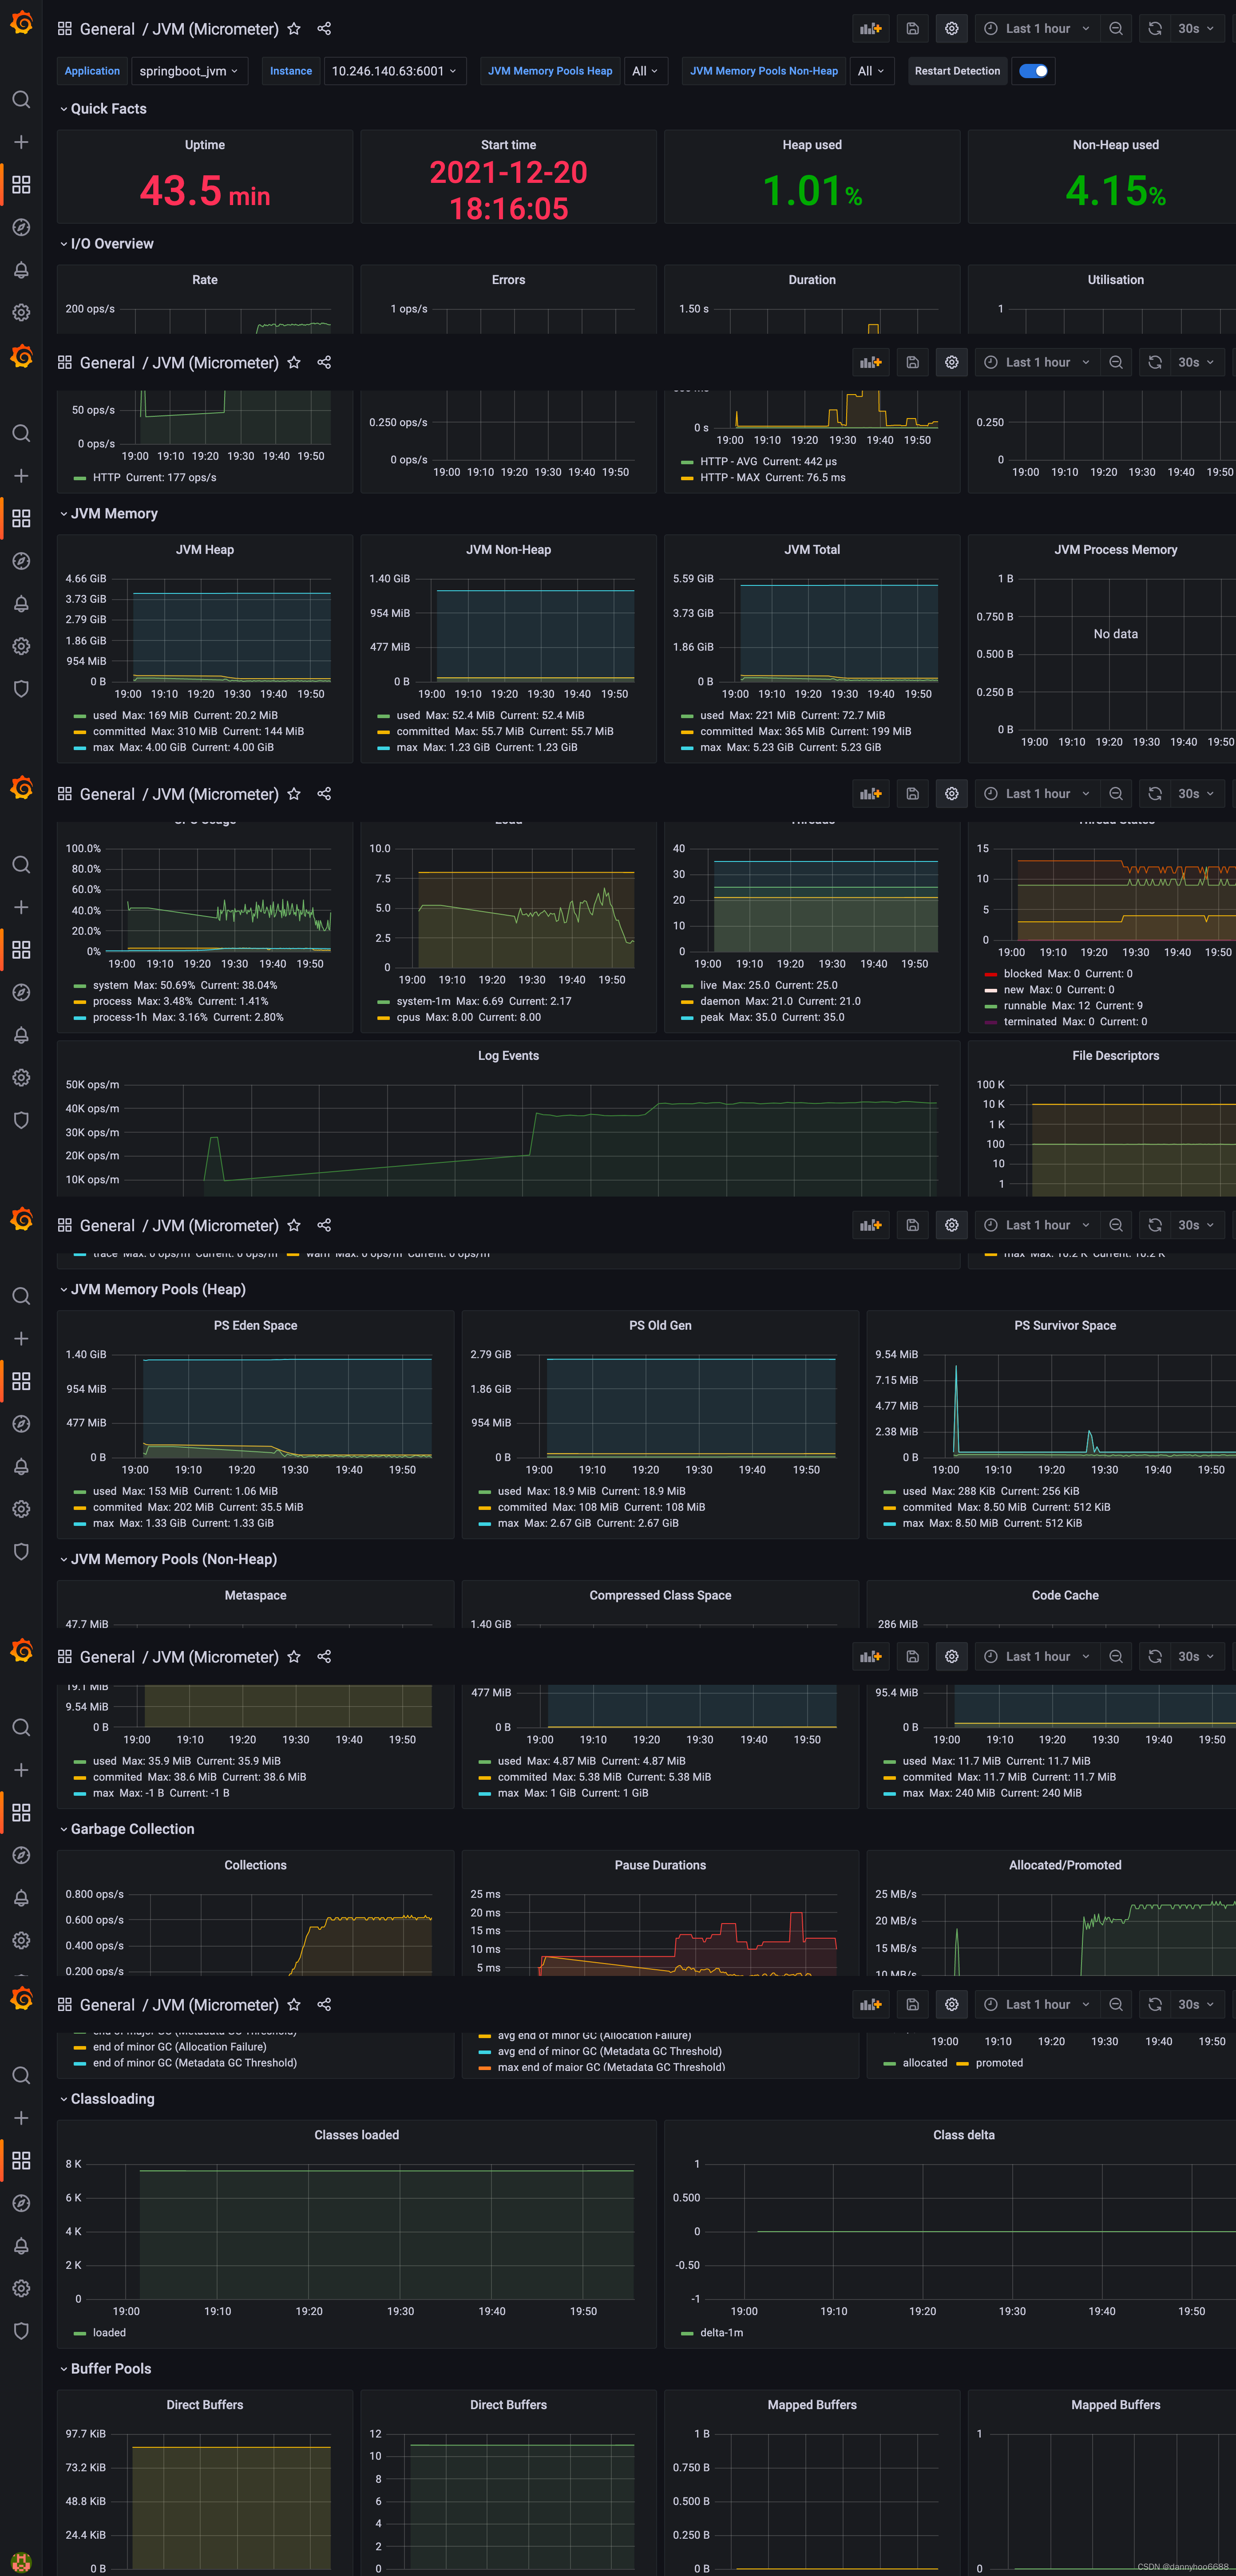Image resolution: width=1236 pixels, height=2576 pixels.
Task: Open the PS Old Gen panel title menu
Action: (660, 1325)
